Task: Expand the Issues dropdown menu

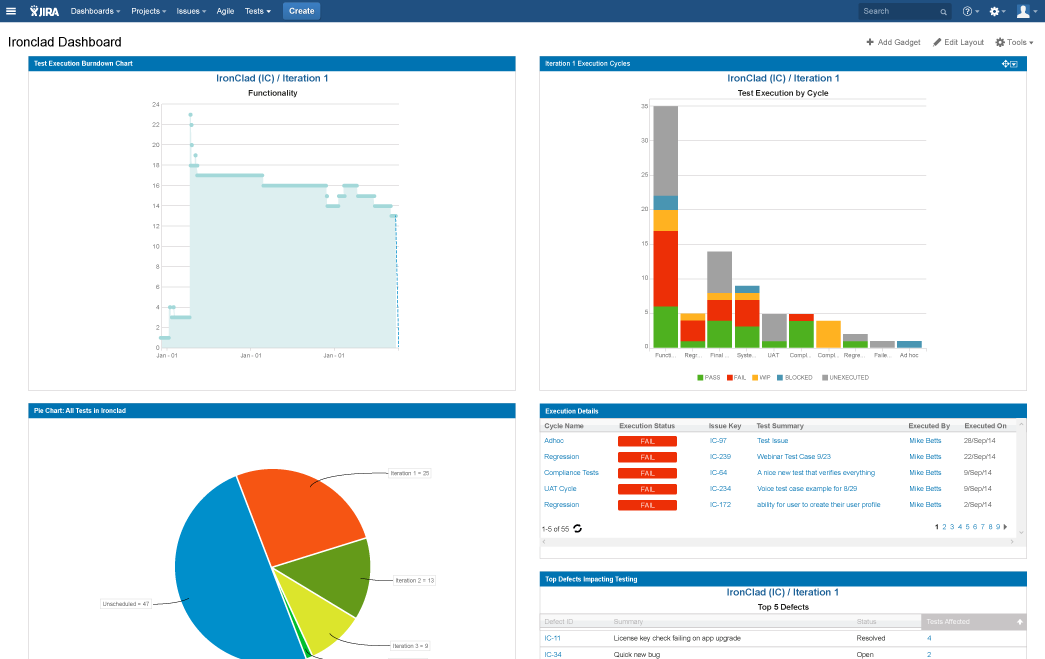Action: tap(191, 11)
